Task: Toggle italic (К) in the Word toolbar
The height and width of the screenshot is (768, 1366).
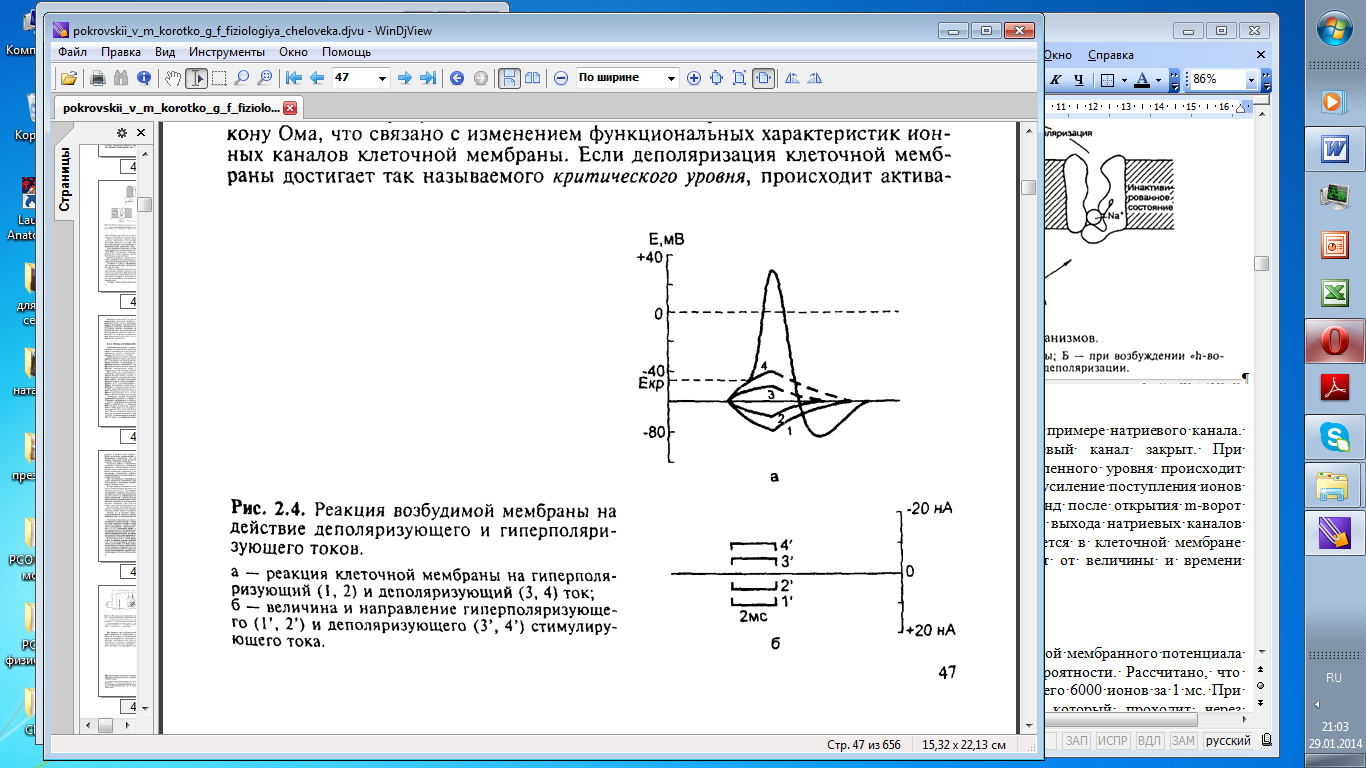Action: coord(1055,80)
